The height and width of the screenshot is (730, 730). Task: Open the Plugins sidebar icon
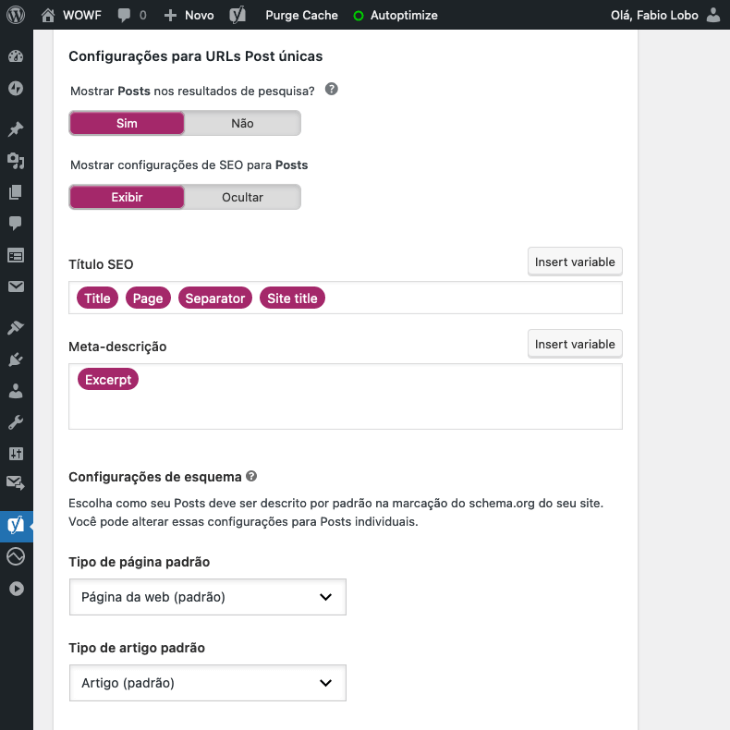[16, 359]
